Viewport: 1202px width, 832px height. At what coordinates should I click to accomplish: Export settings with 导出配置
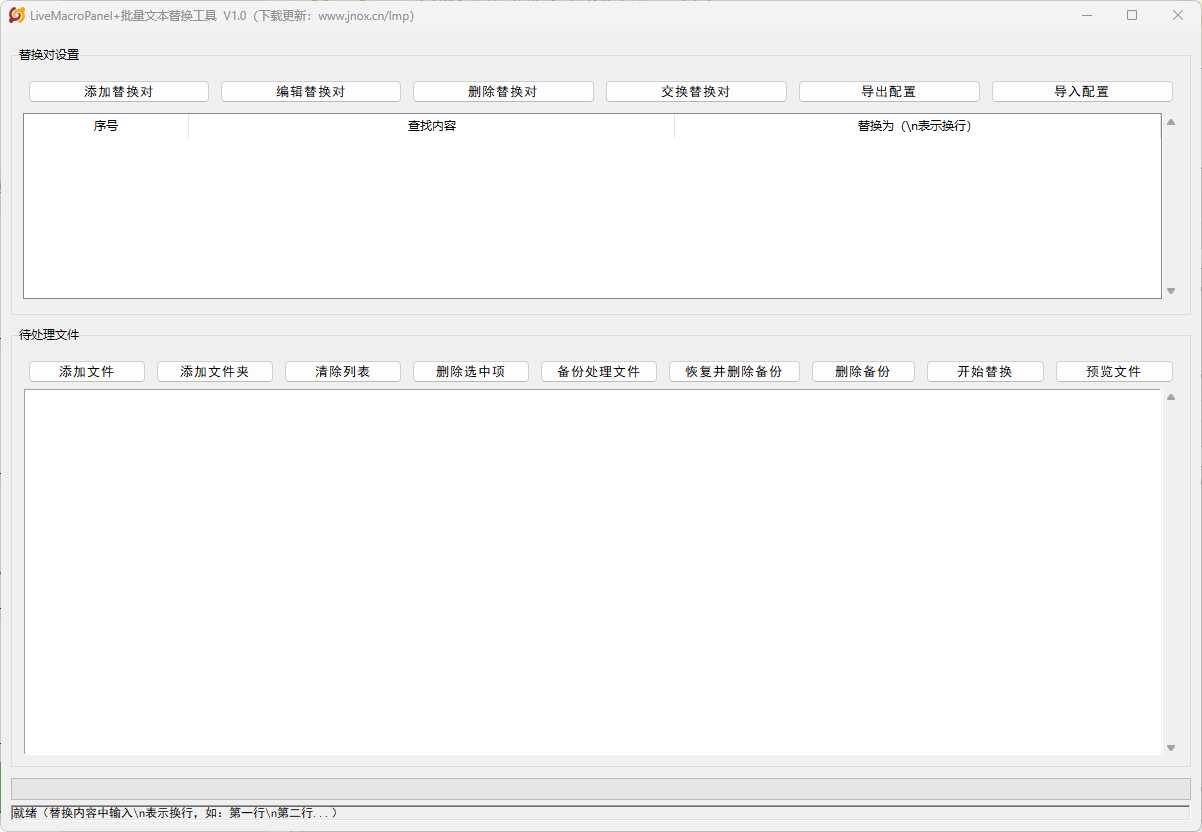pyautogui.click(x=888, y=91)
